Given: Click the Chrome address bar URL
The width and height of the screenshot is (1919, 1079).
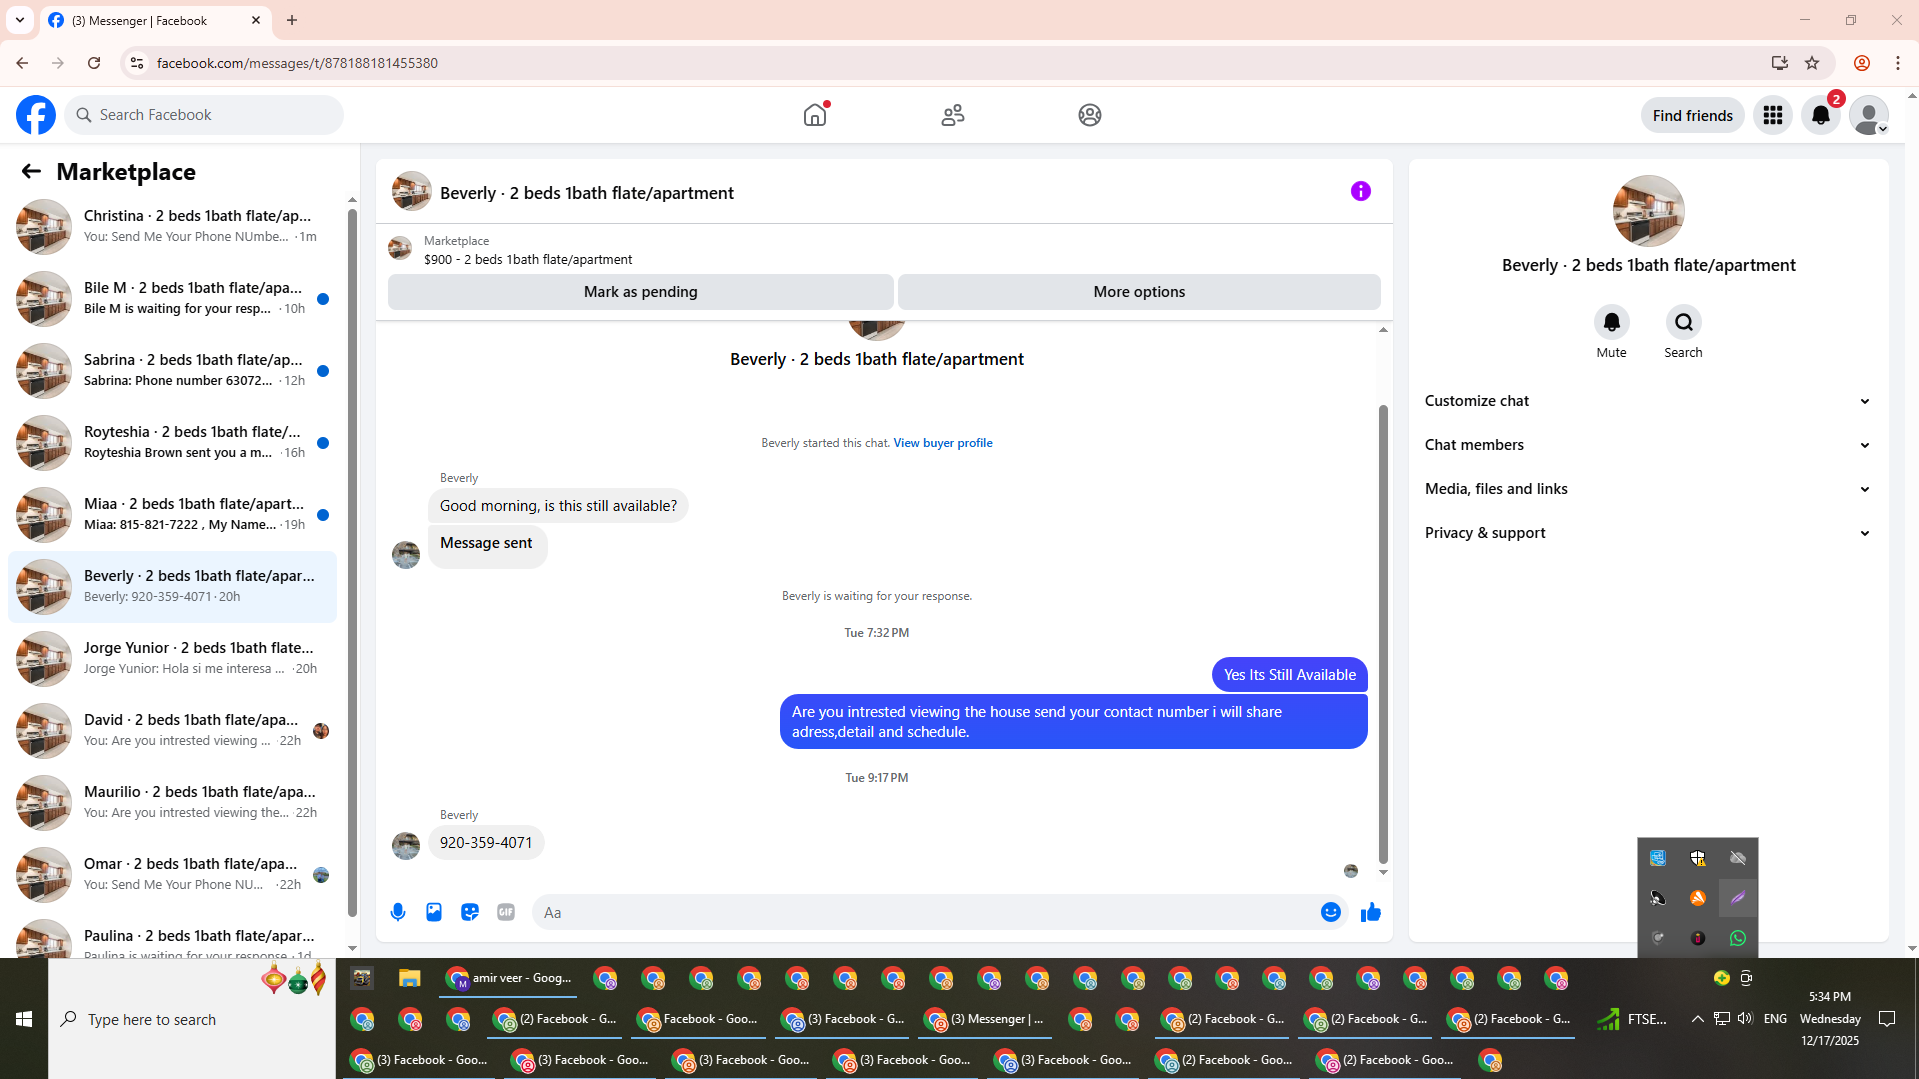Looking at the screenshot, I should coord(297,63).
